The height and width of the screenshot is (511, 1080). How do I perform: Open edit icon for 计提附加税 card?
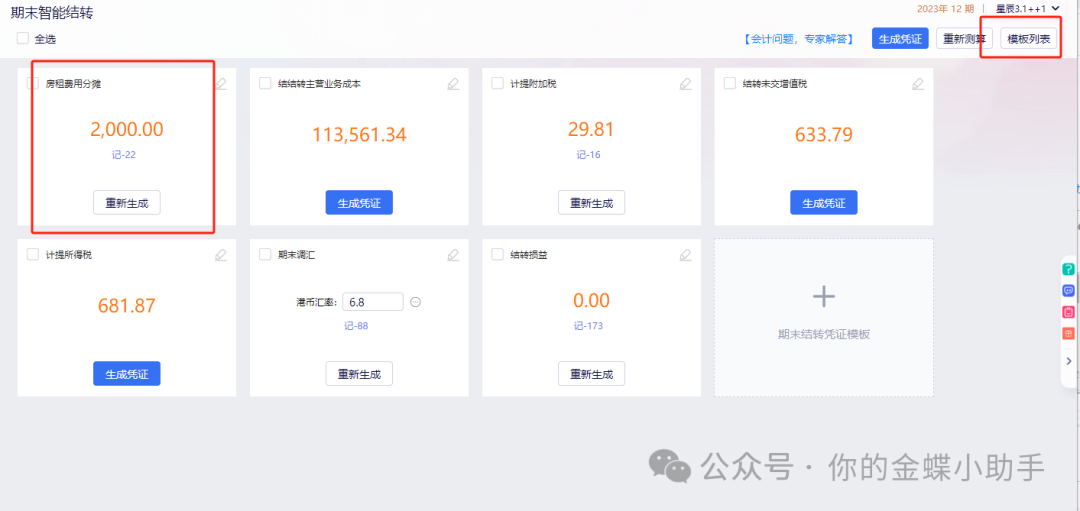(685, 84)
